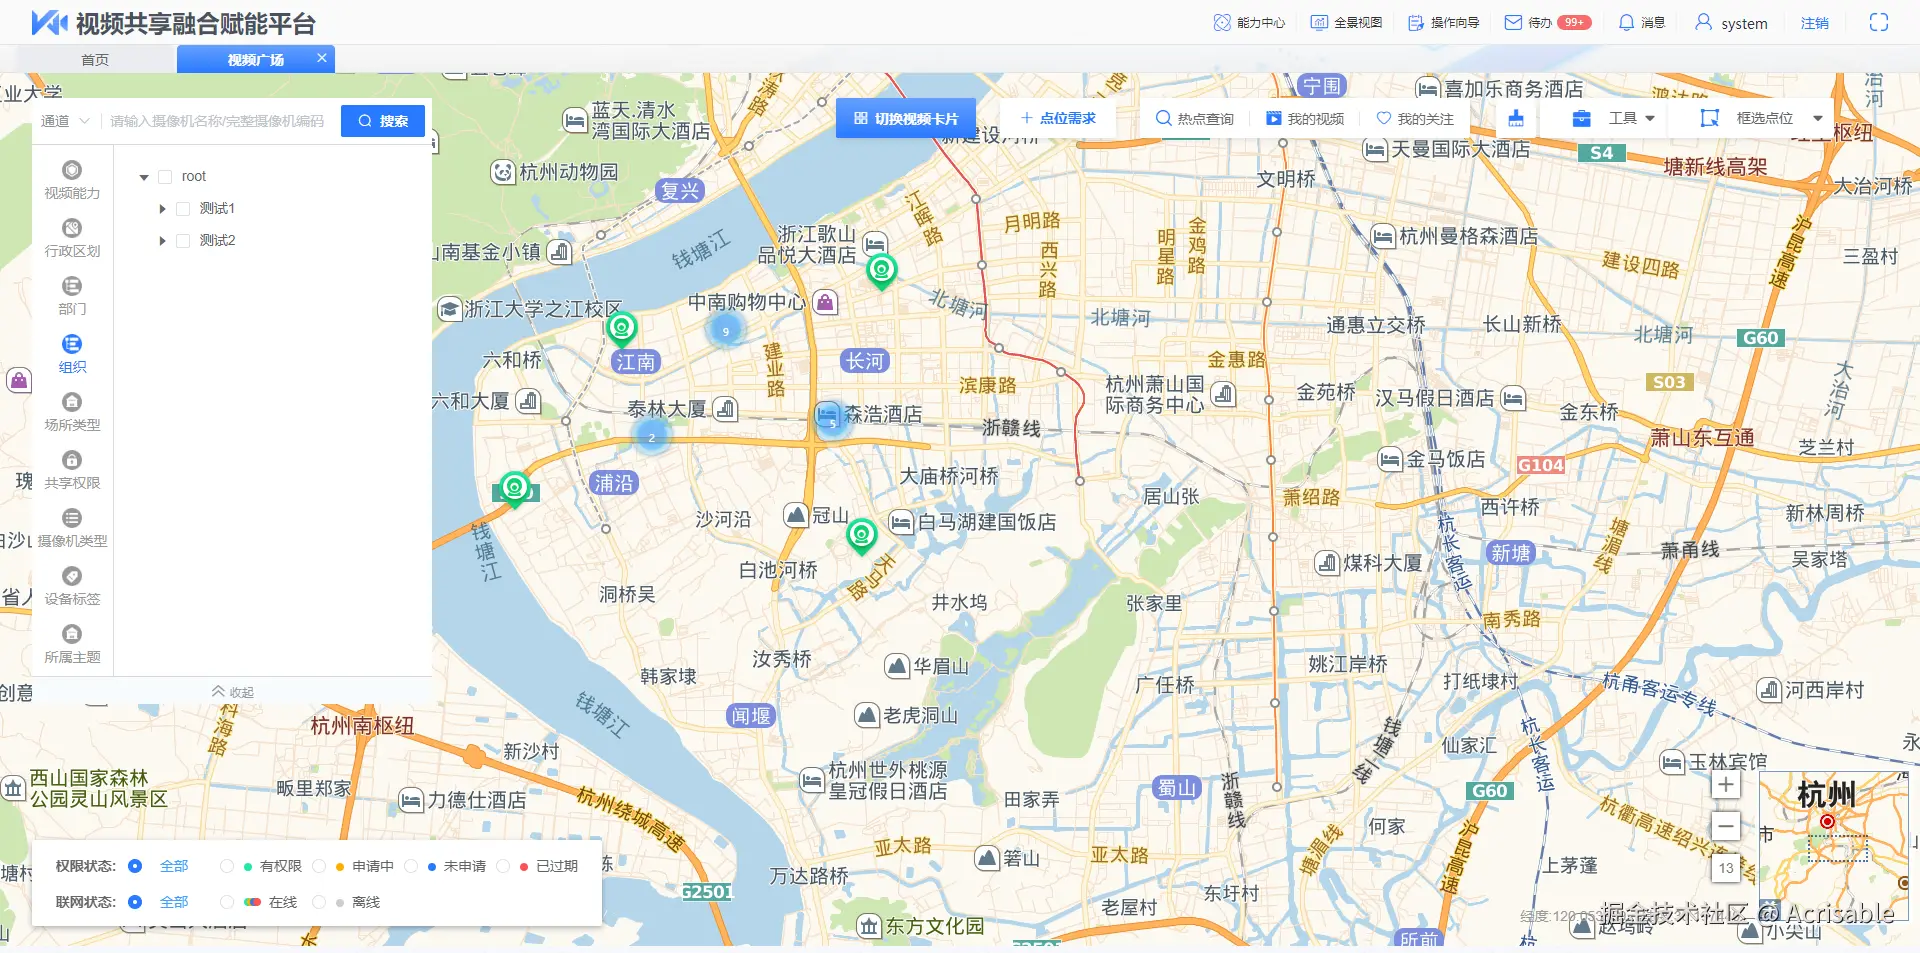Expand the 测试2 tree node
The image size is (1920, 953).
click(162, 241)
